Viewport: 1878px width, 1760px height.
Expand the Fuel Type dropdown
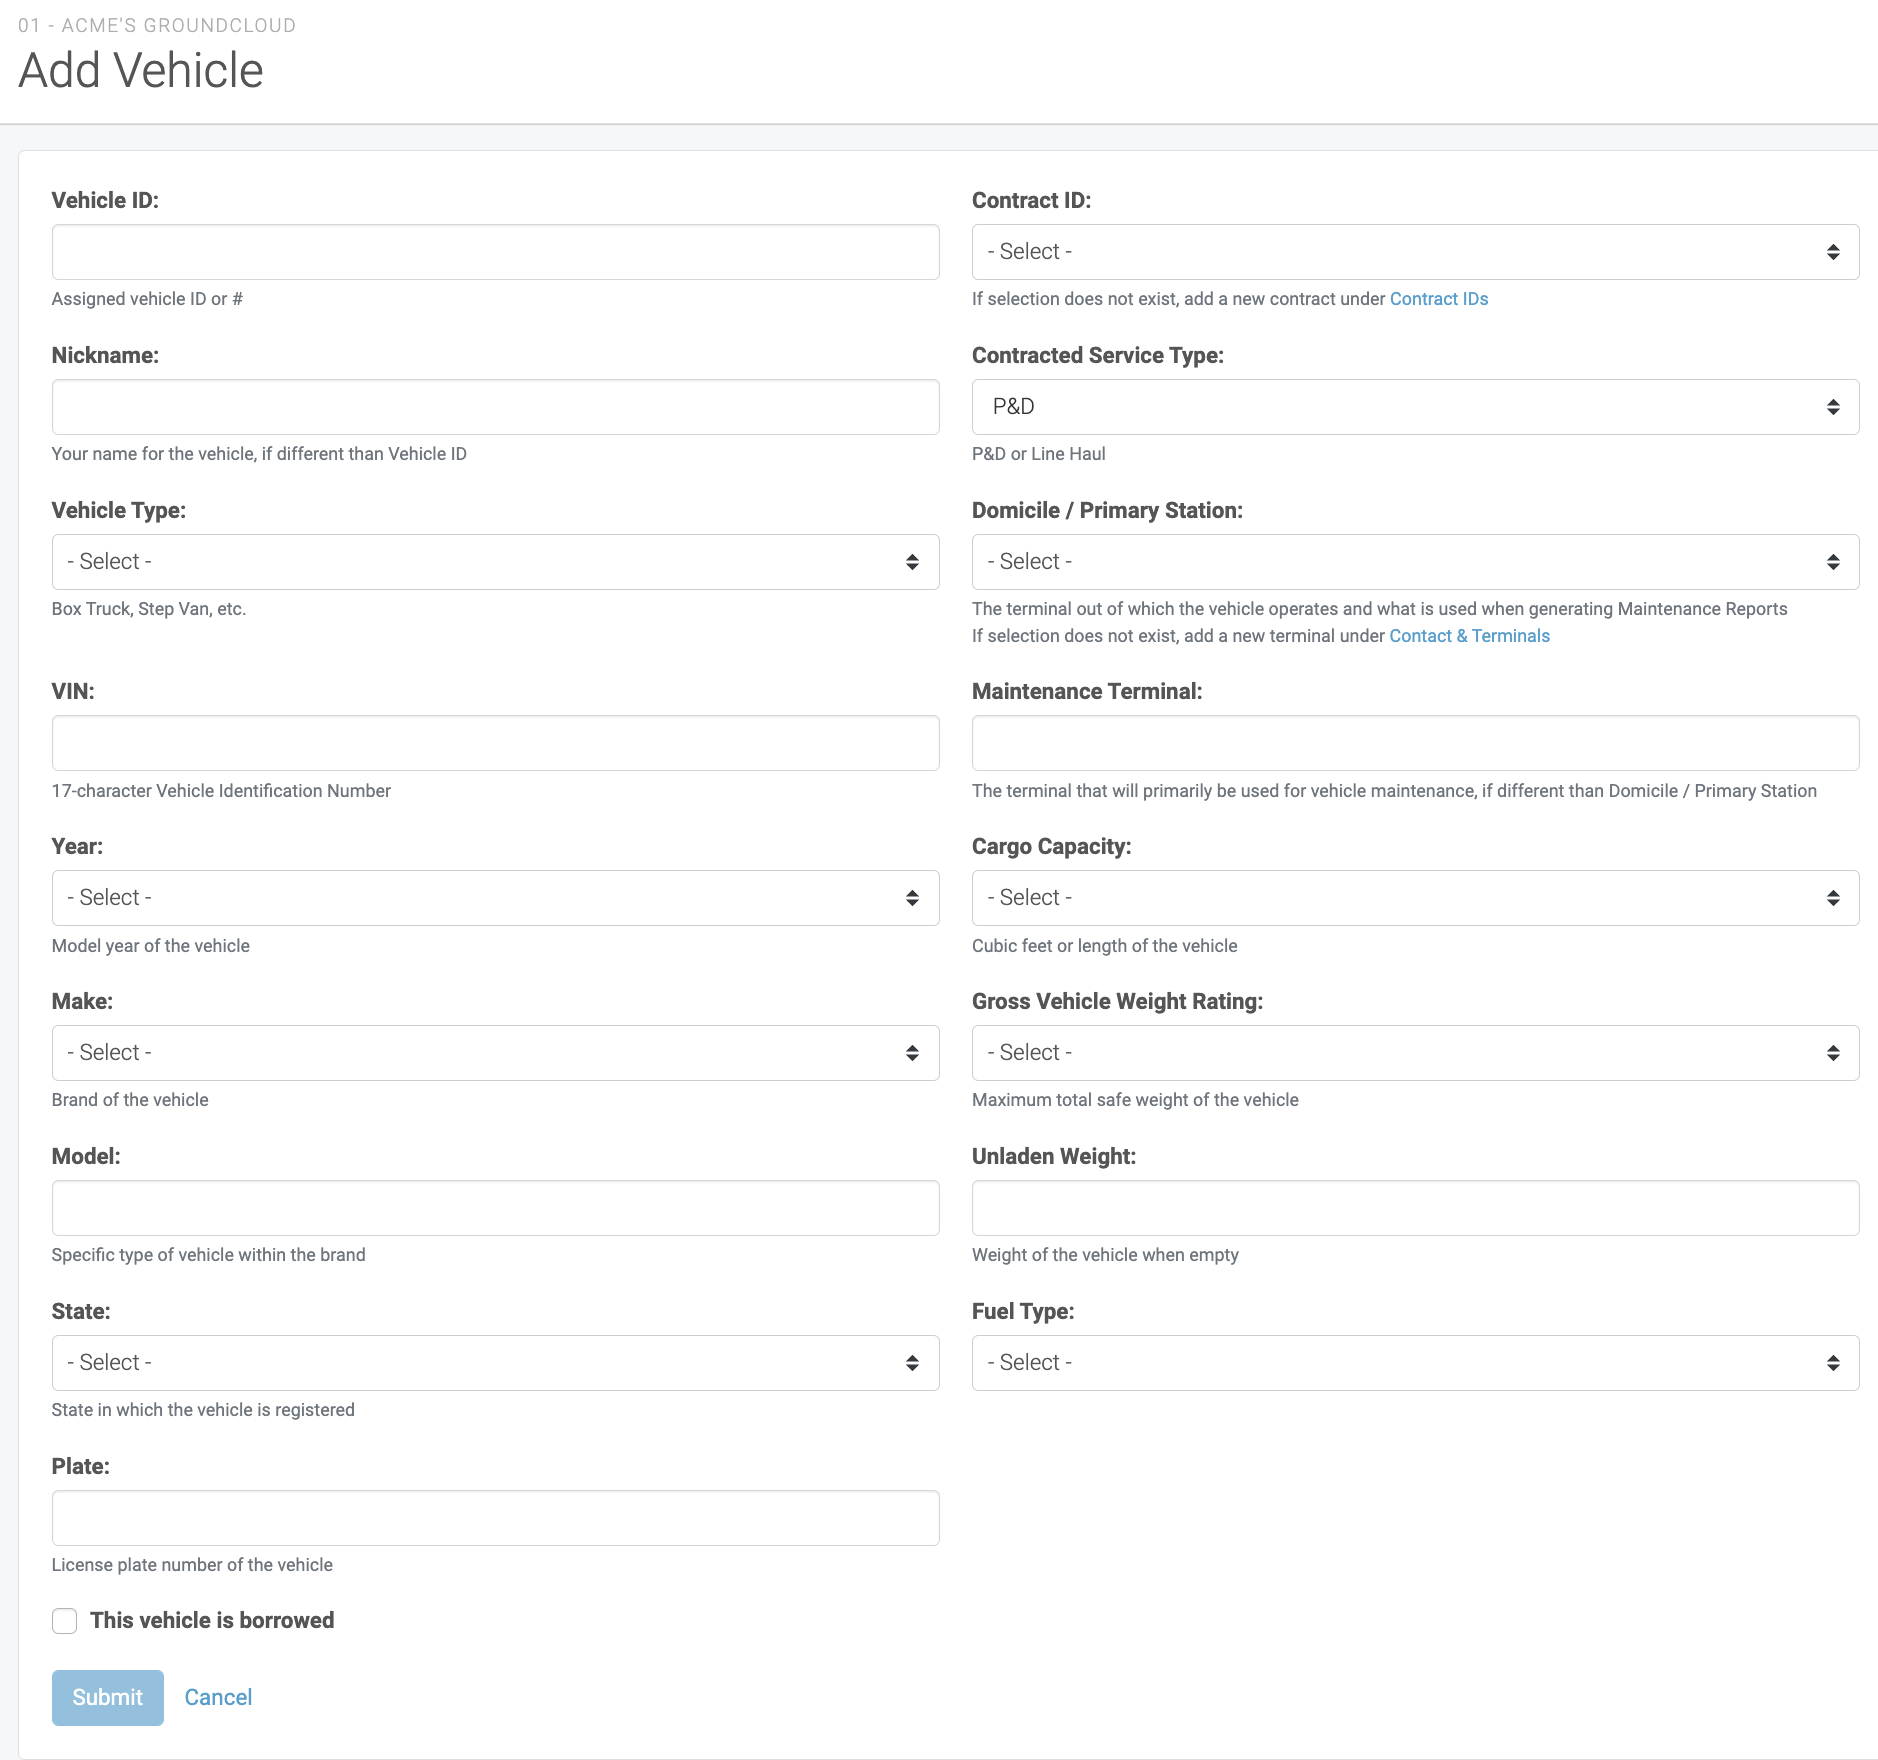click(1414, 1363)
